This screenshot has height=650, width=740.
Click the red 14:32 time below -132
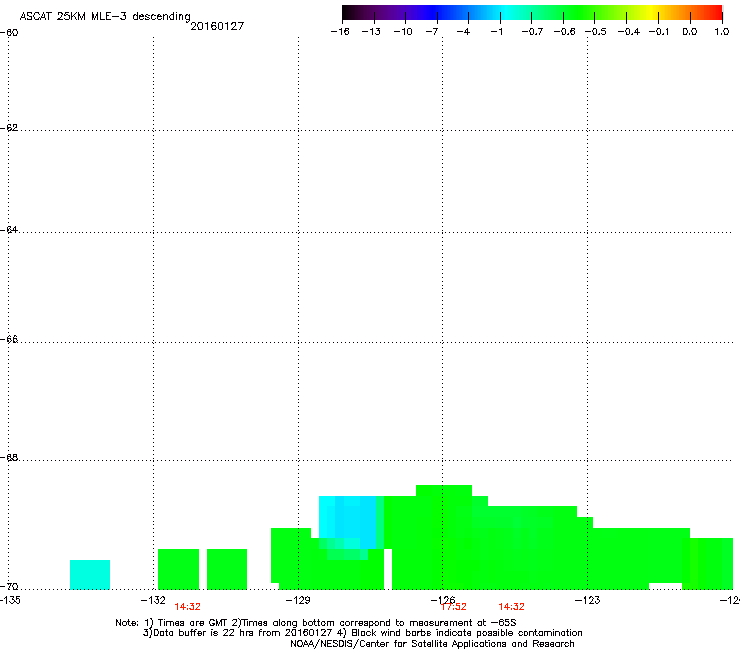click(x=187, y=607)
